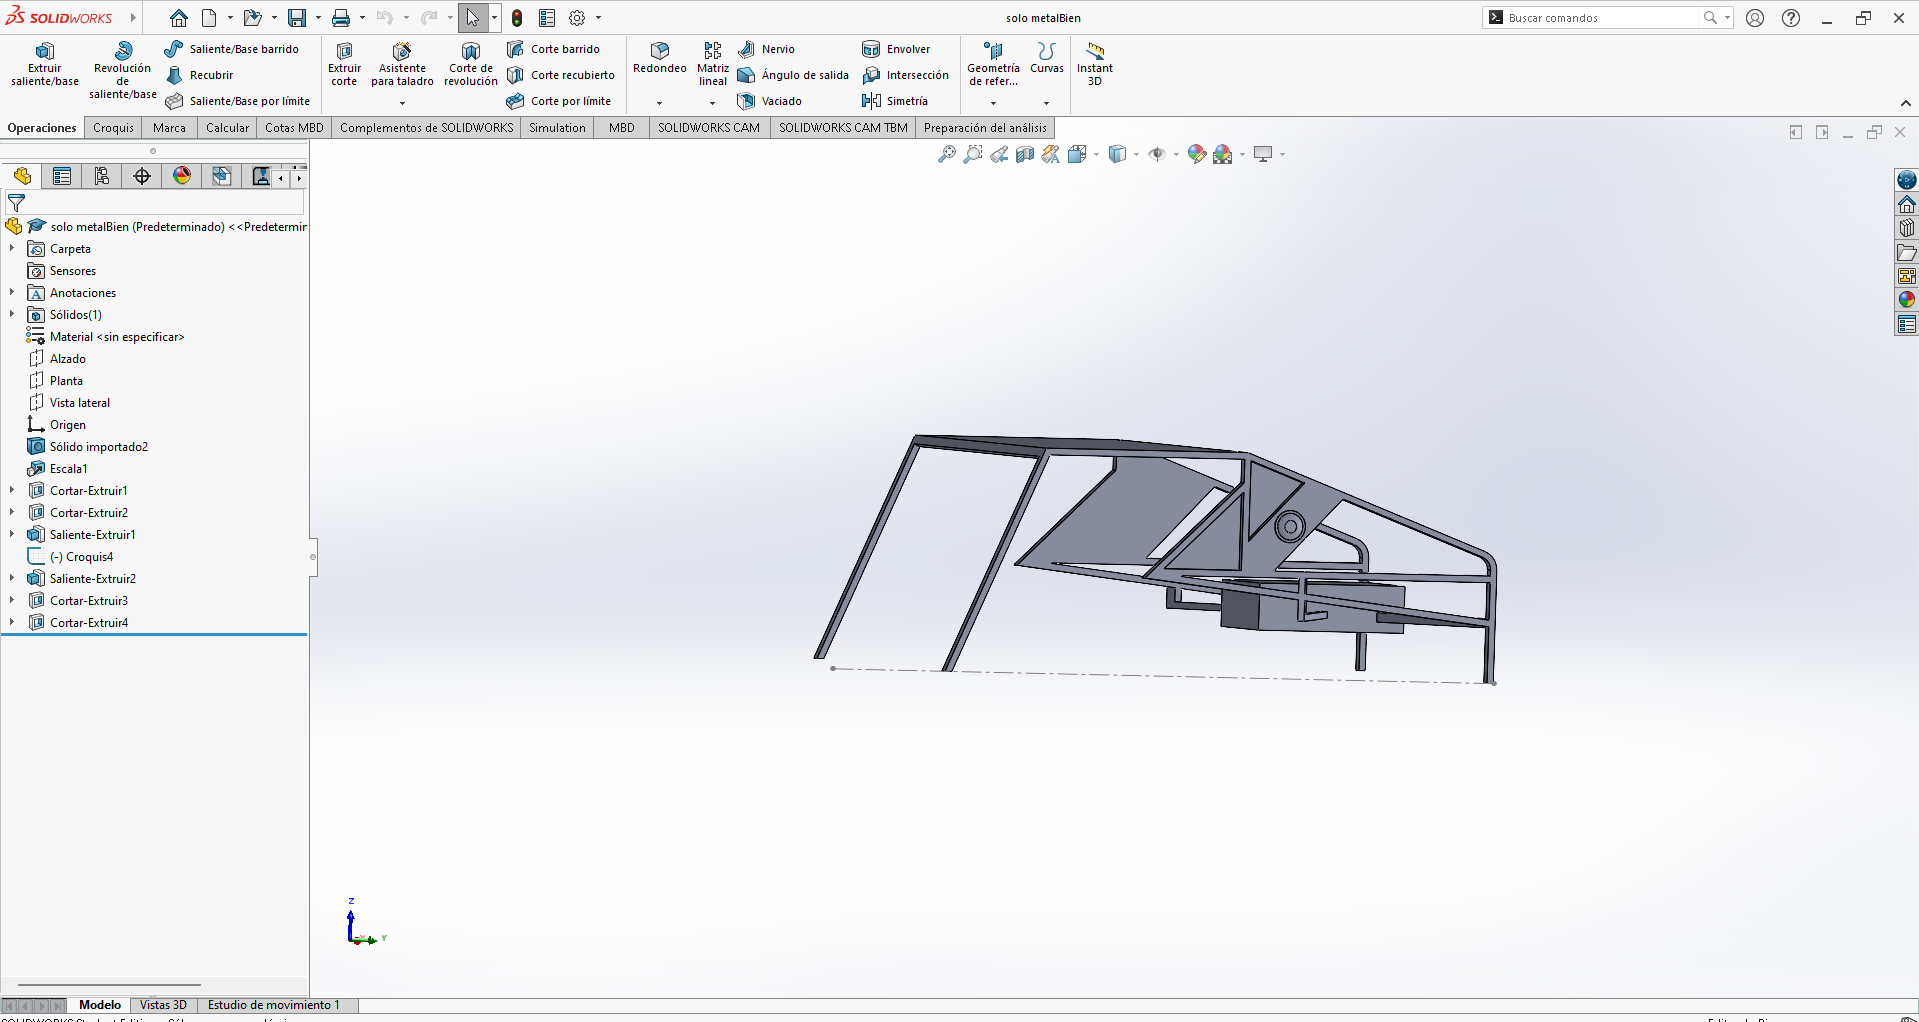This screenshot has height=1022, width=1919.
Task: Open the Geometría de referencia tool
Action: tap(993, 65)
